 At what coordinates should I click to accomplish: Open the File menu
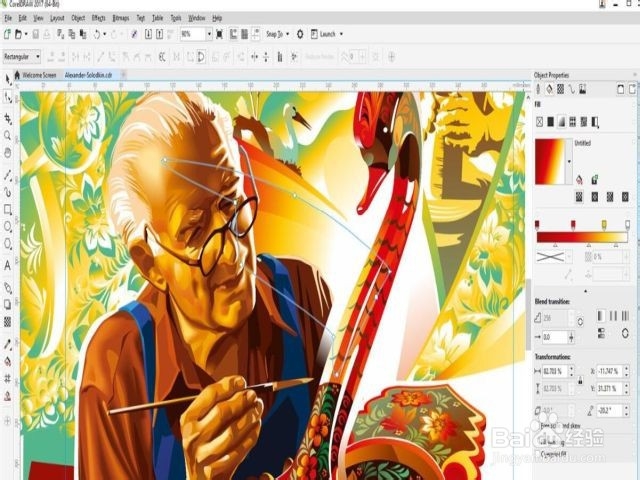click(8, 18)
